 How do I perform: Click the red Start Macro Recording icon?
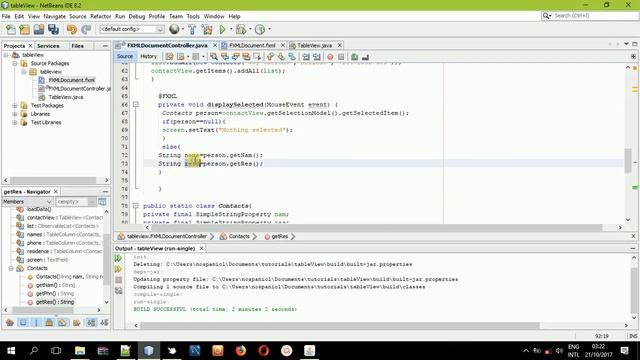tap(330, 57)
